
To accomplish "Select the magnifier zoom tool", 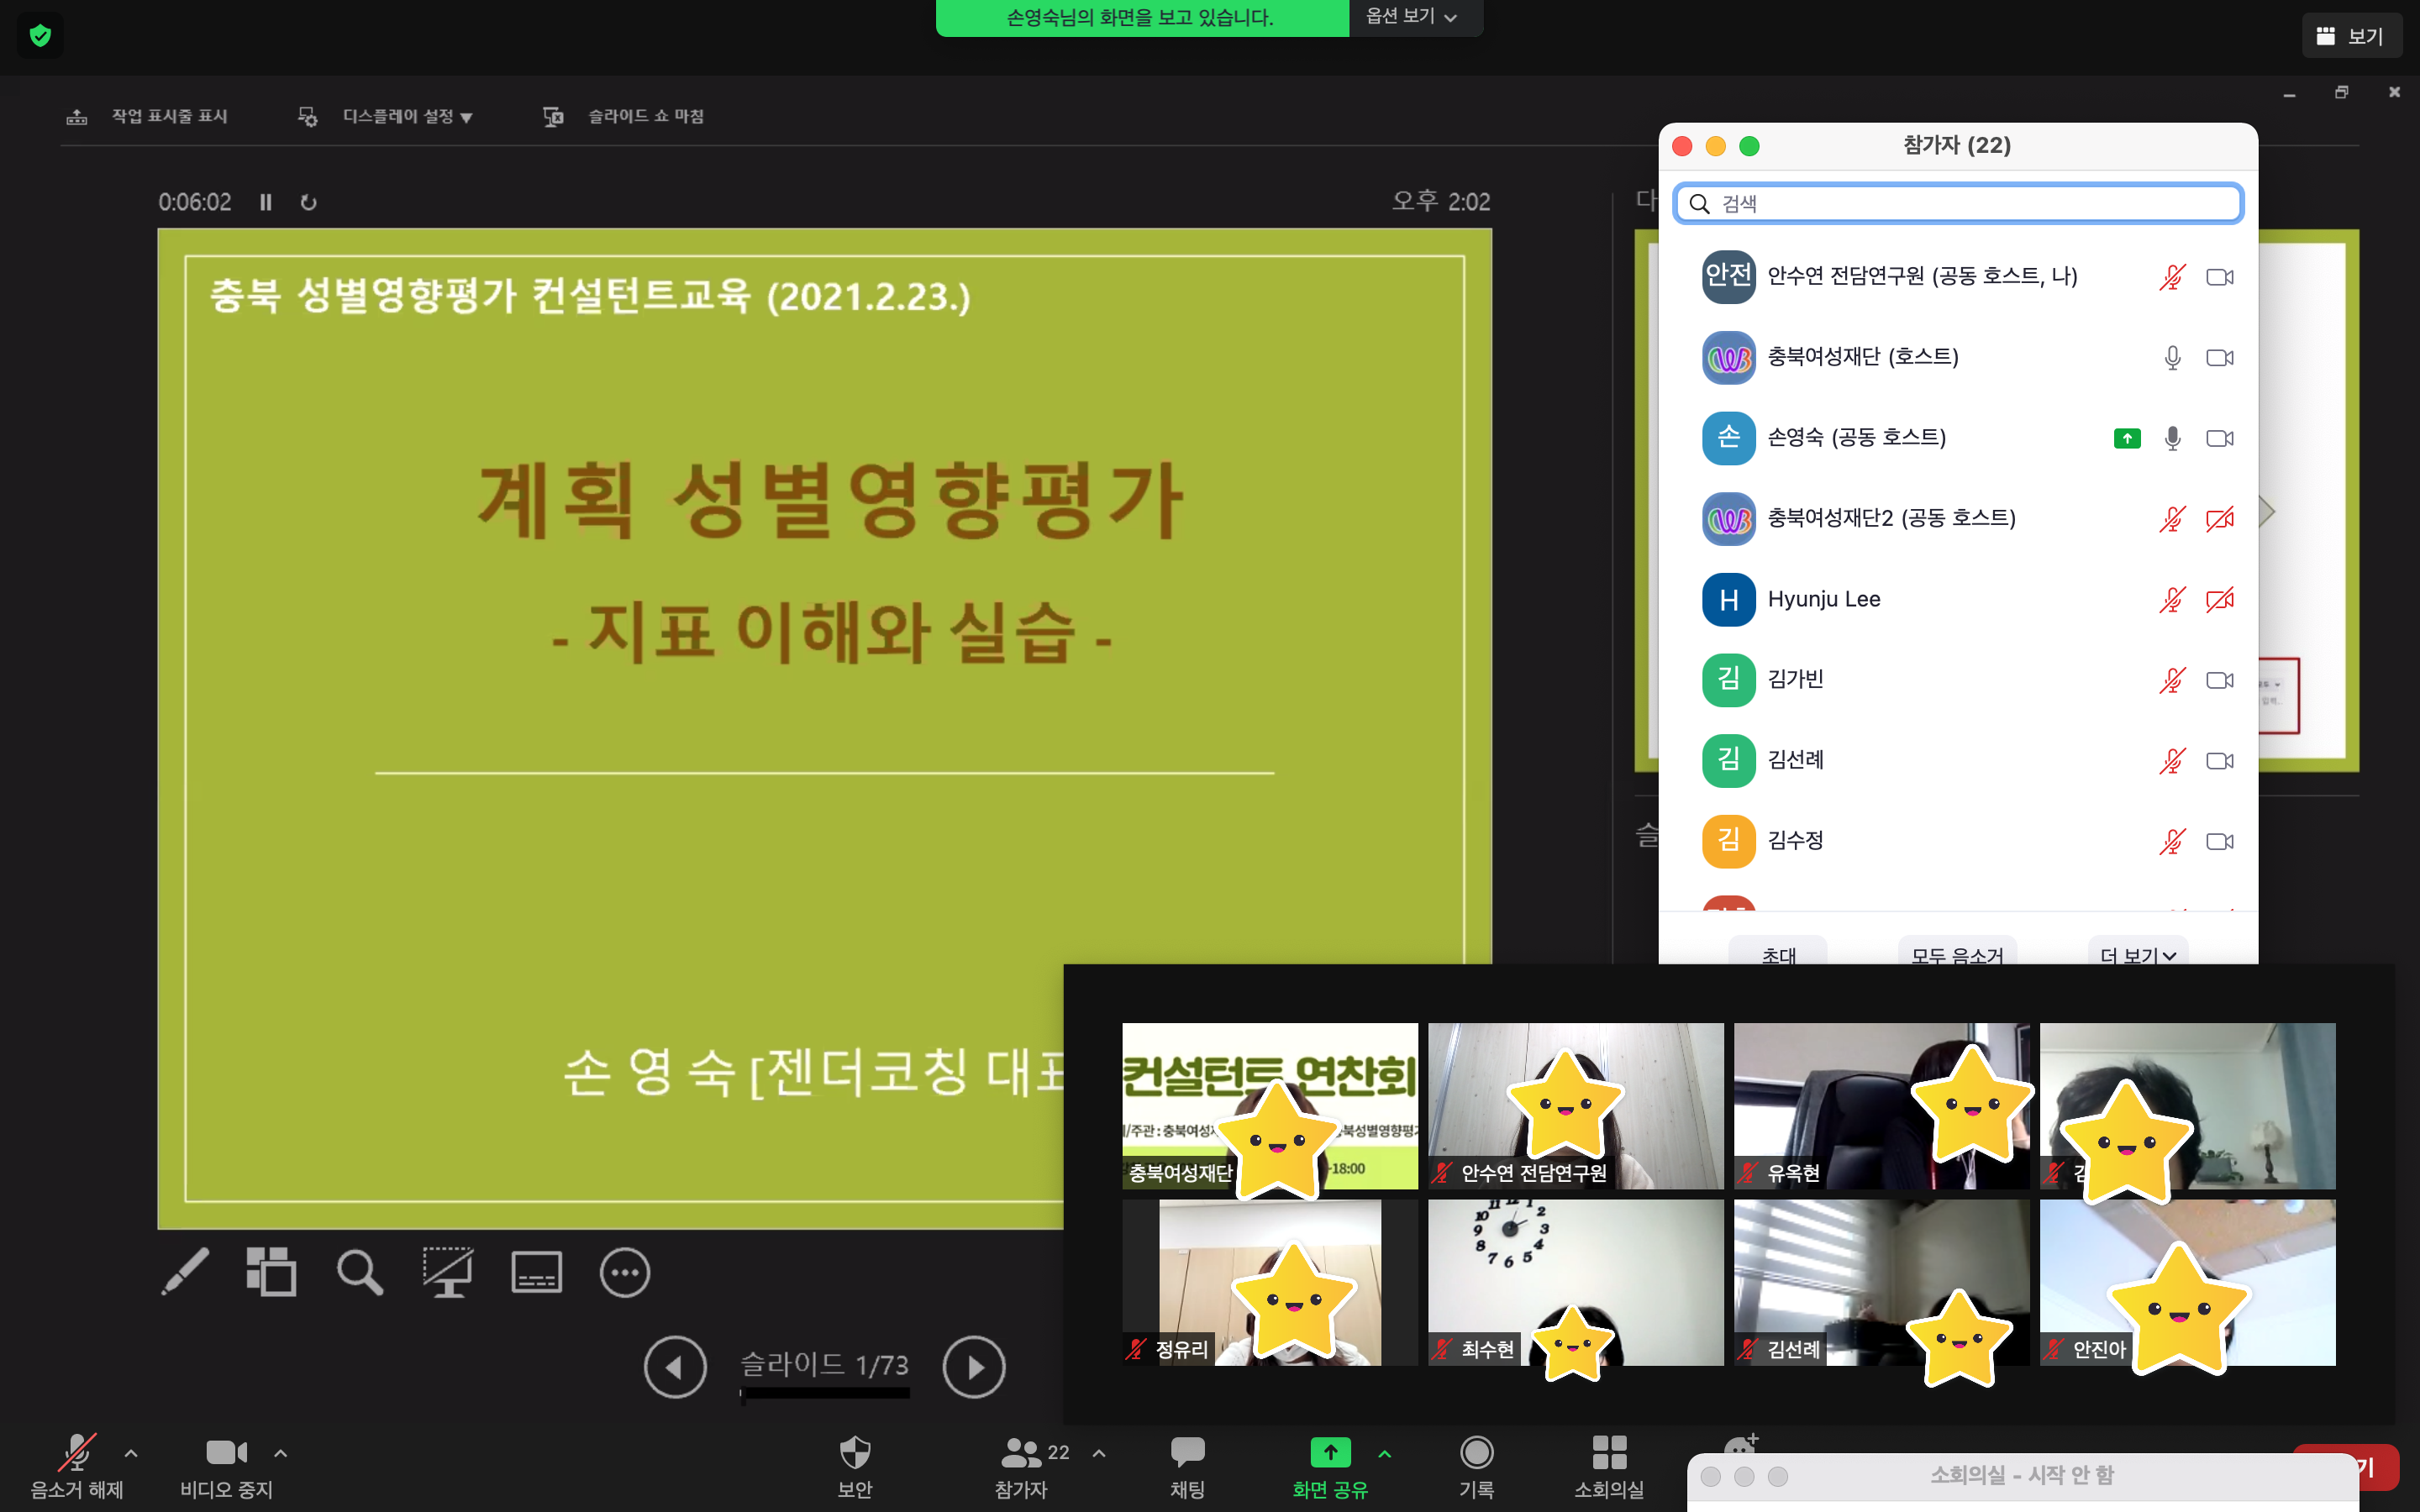I will (x=359, y=1271).
